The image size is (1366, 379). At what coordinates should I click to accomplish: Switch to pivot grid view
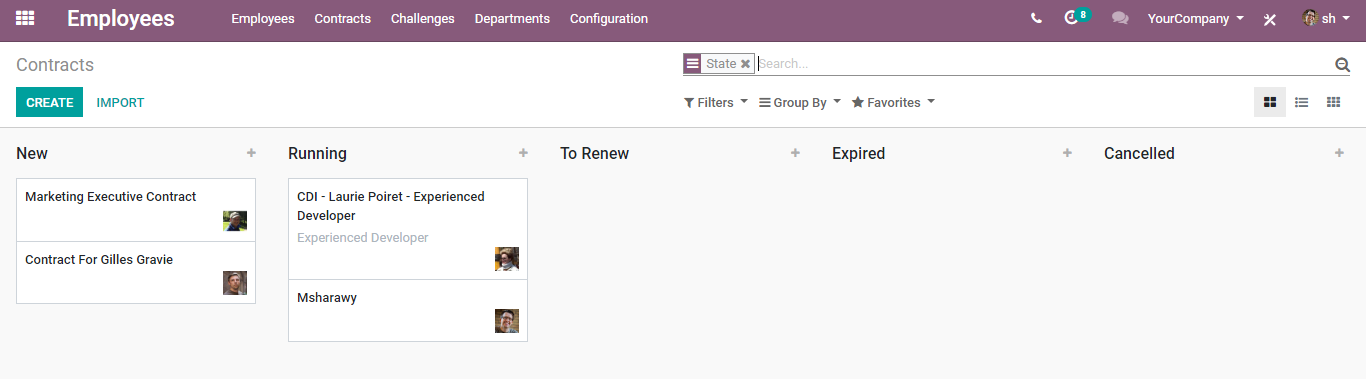coord(1333,102)
